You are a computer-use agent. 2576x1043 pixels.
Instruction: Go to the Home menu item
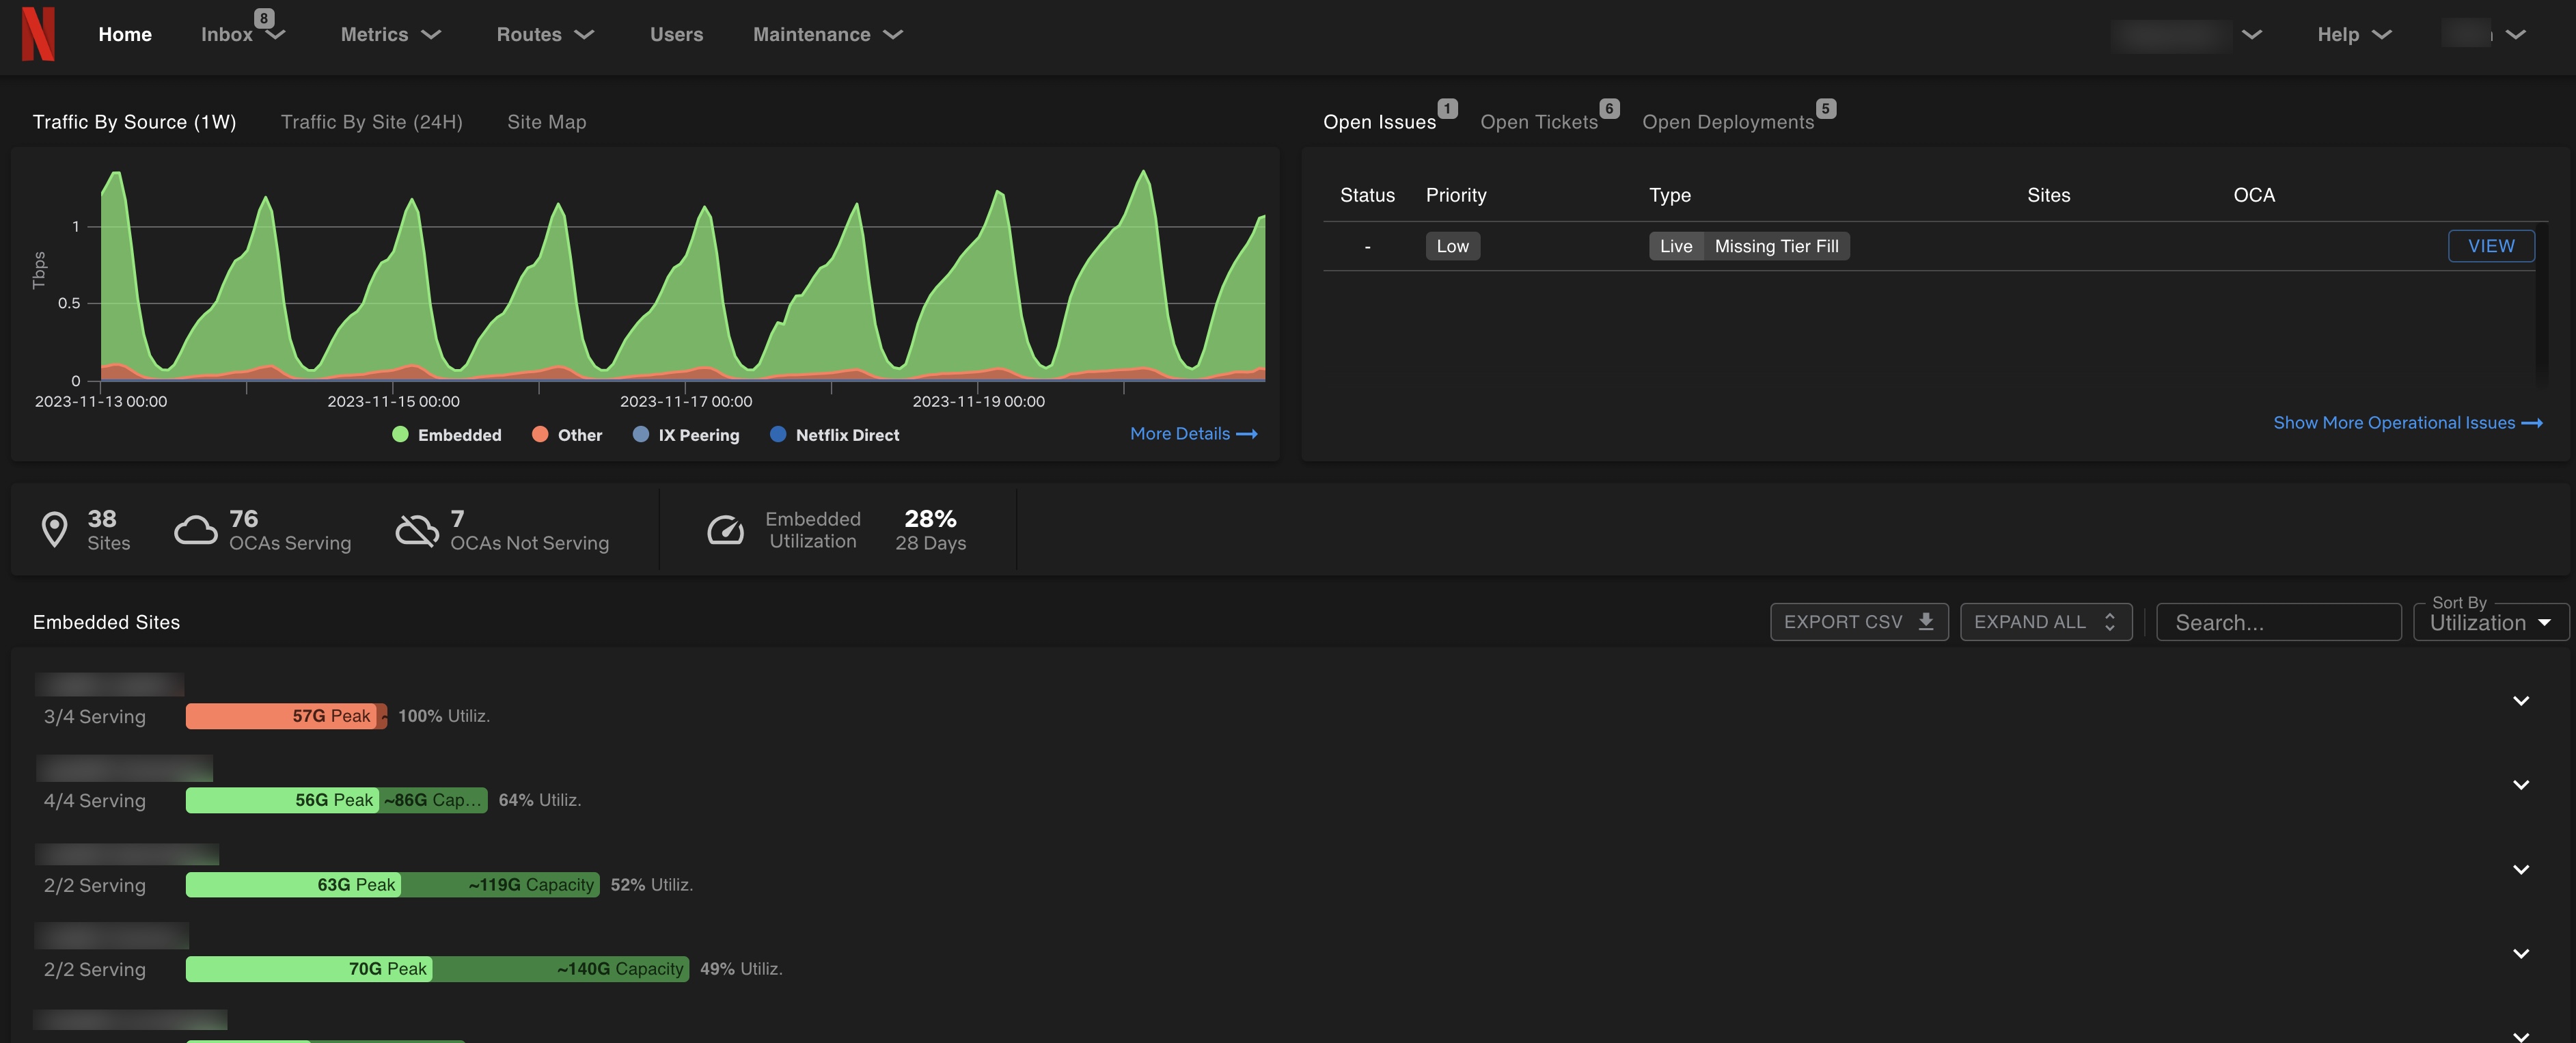pyautogui.click(x=125, y=34)
